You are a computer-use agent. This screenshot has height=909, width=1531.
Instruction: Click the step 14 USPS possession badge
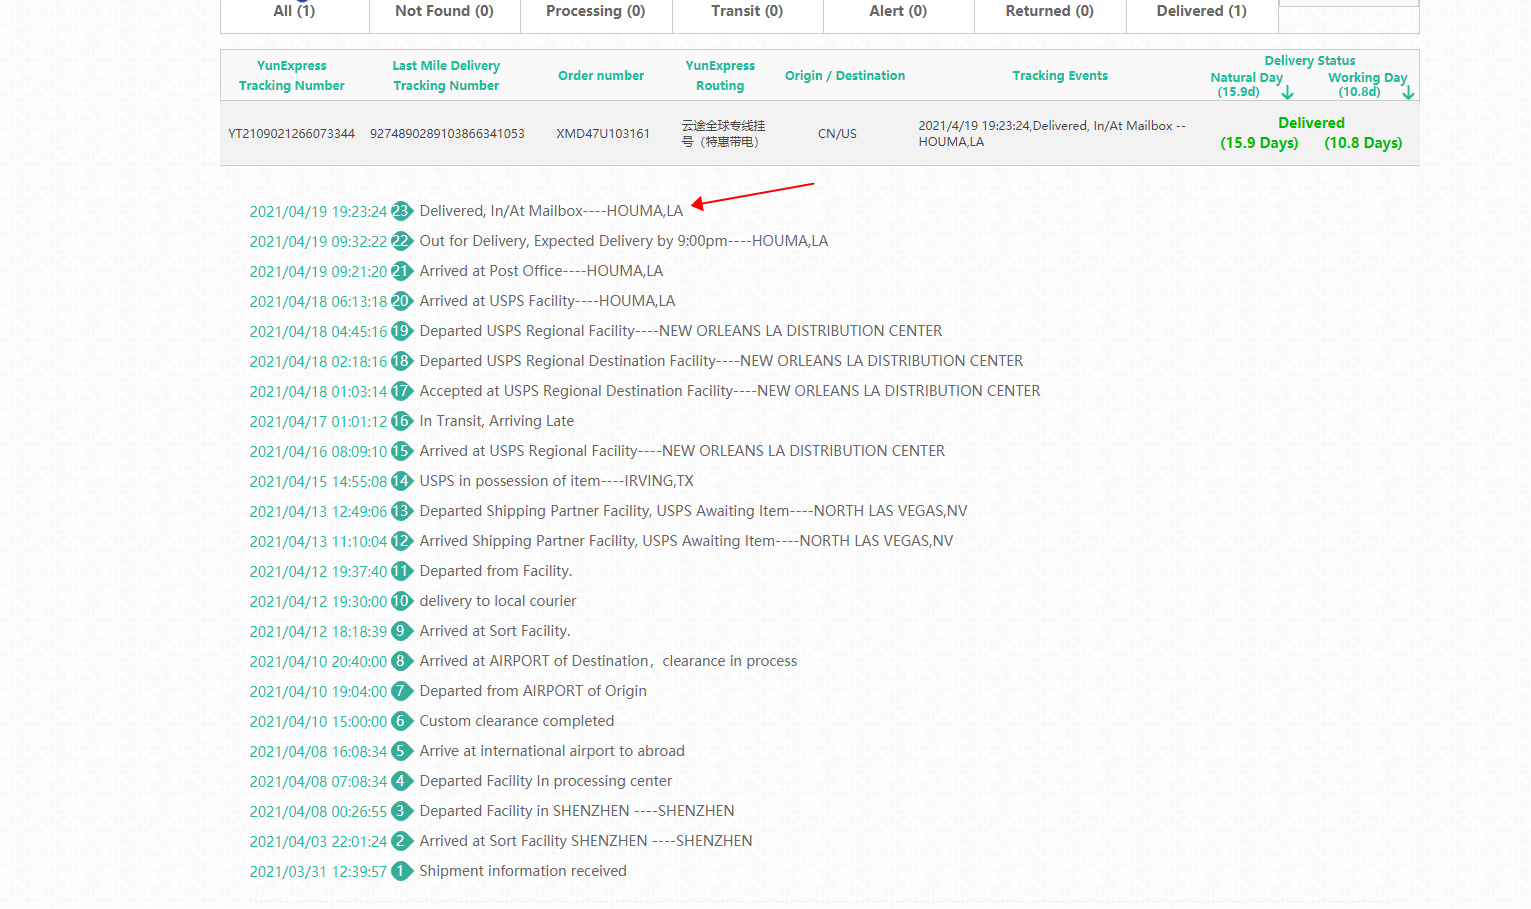(x=401, y=481)
